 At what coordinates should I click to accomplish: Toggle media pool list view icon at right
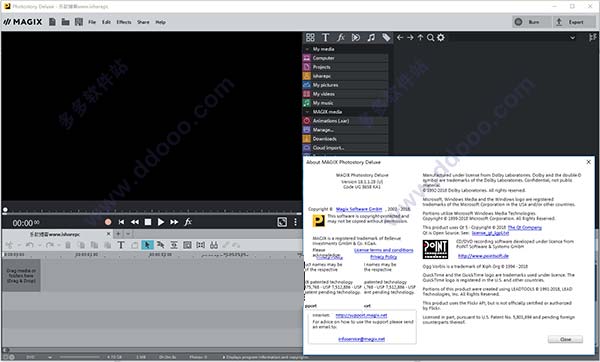tap(592, 38)
